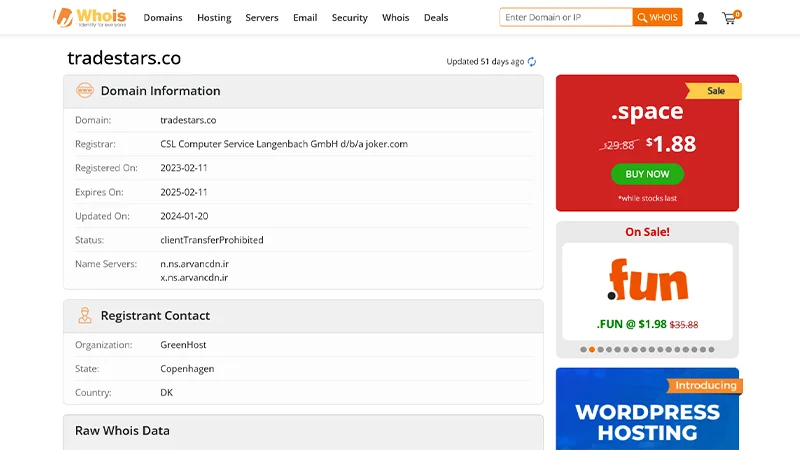Open the Domains menu

pyautogui.click(x=163, y=18)
